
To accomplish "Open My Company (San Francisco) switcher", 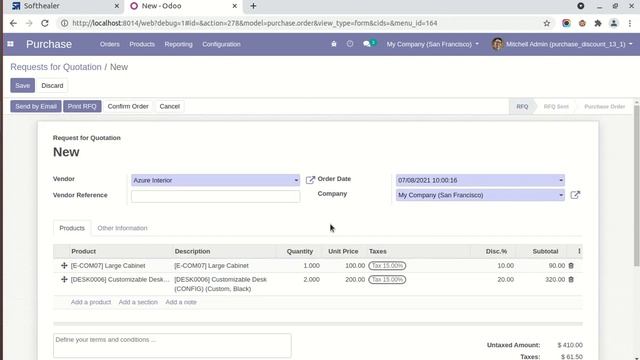I will point(433,44).
